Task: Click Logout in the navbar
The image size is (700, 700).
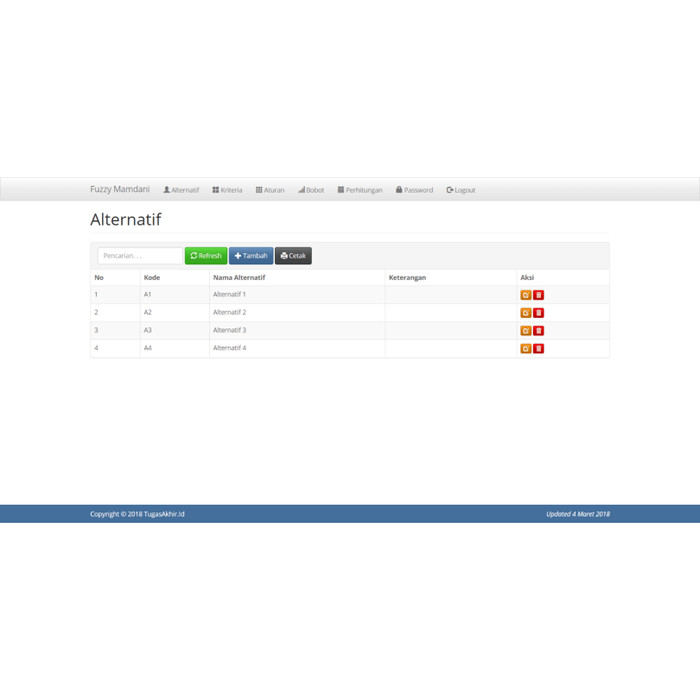Action: 461,190
